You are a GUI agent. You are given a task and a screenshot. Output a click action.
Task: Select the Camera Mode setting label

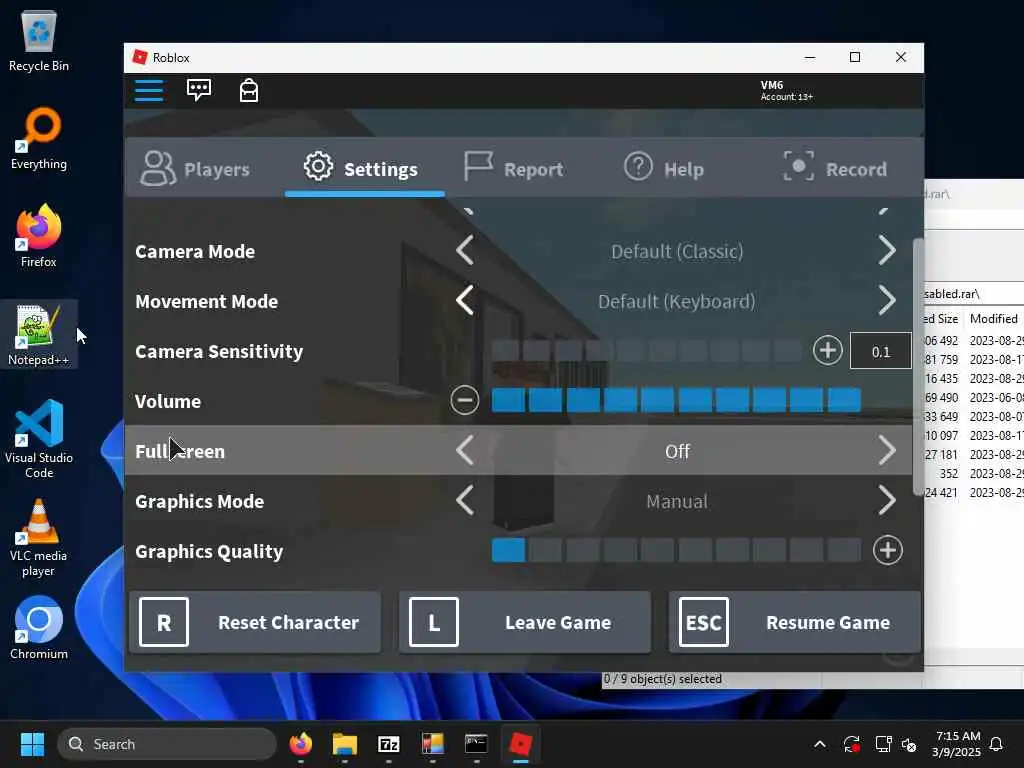click(195, 251)
